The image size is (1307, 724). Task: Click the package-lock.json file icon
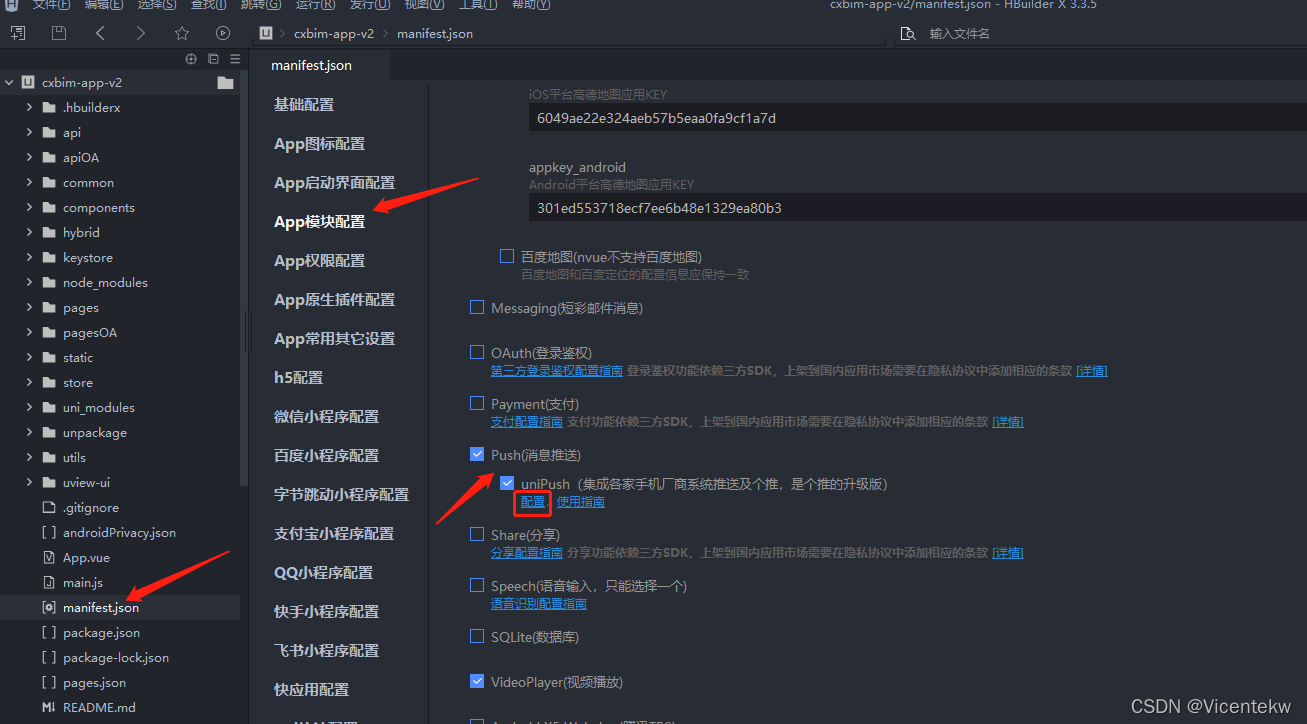pyautogui.click(x=49, y=657)
